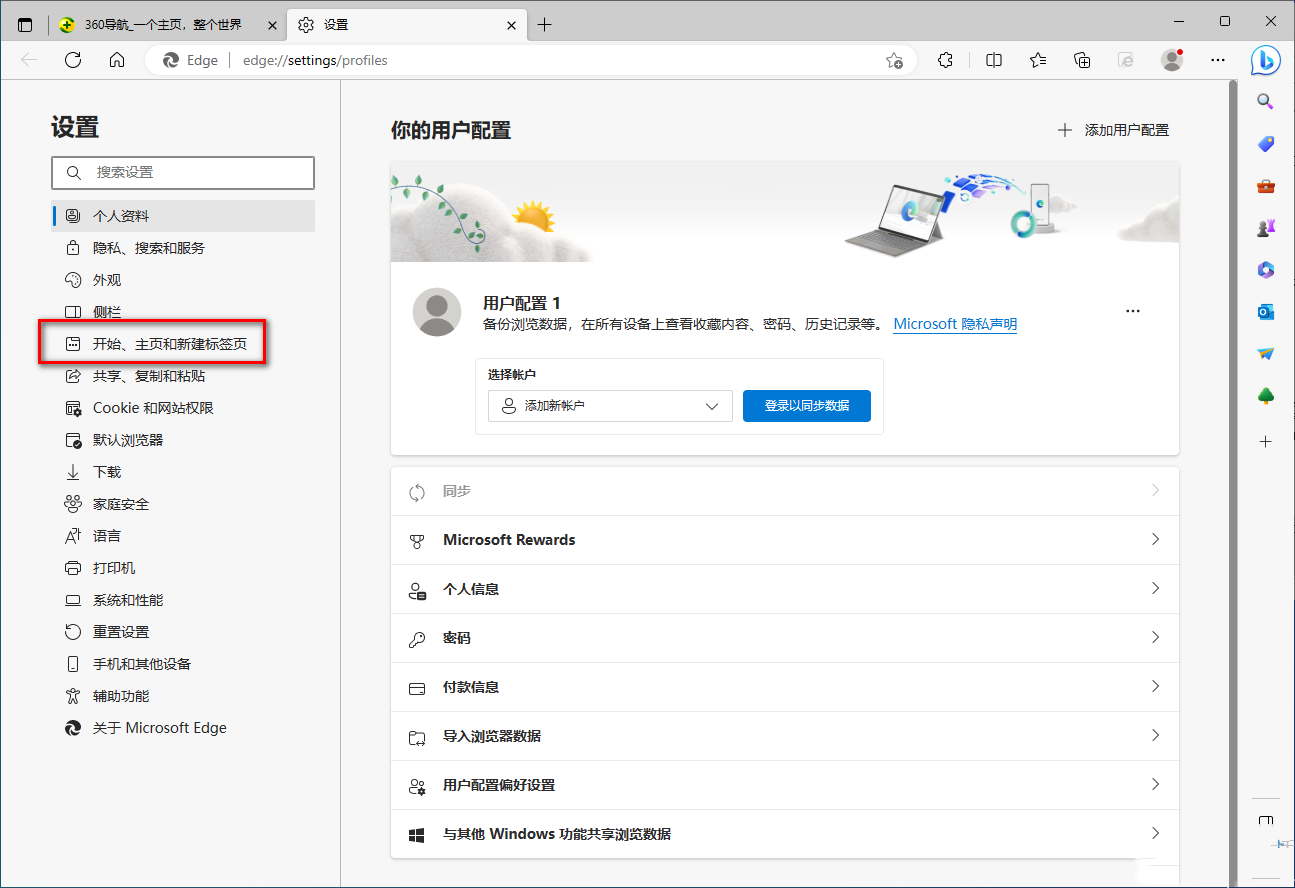Open 侧栏 settings
Viewport: 1295px width, 888px height.
click(183, 312)
